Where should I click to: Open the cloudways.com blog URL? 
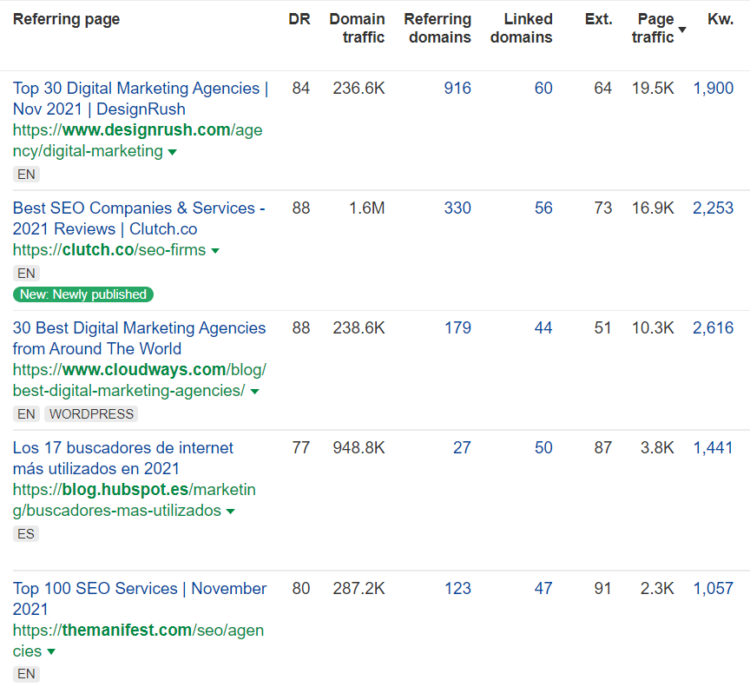pyautogui.click(x=139, y=380)
